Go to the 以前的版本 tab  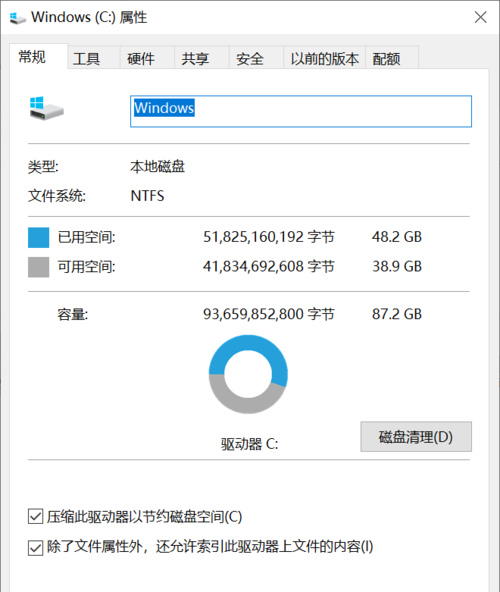[x=324, y=58]
